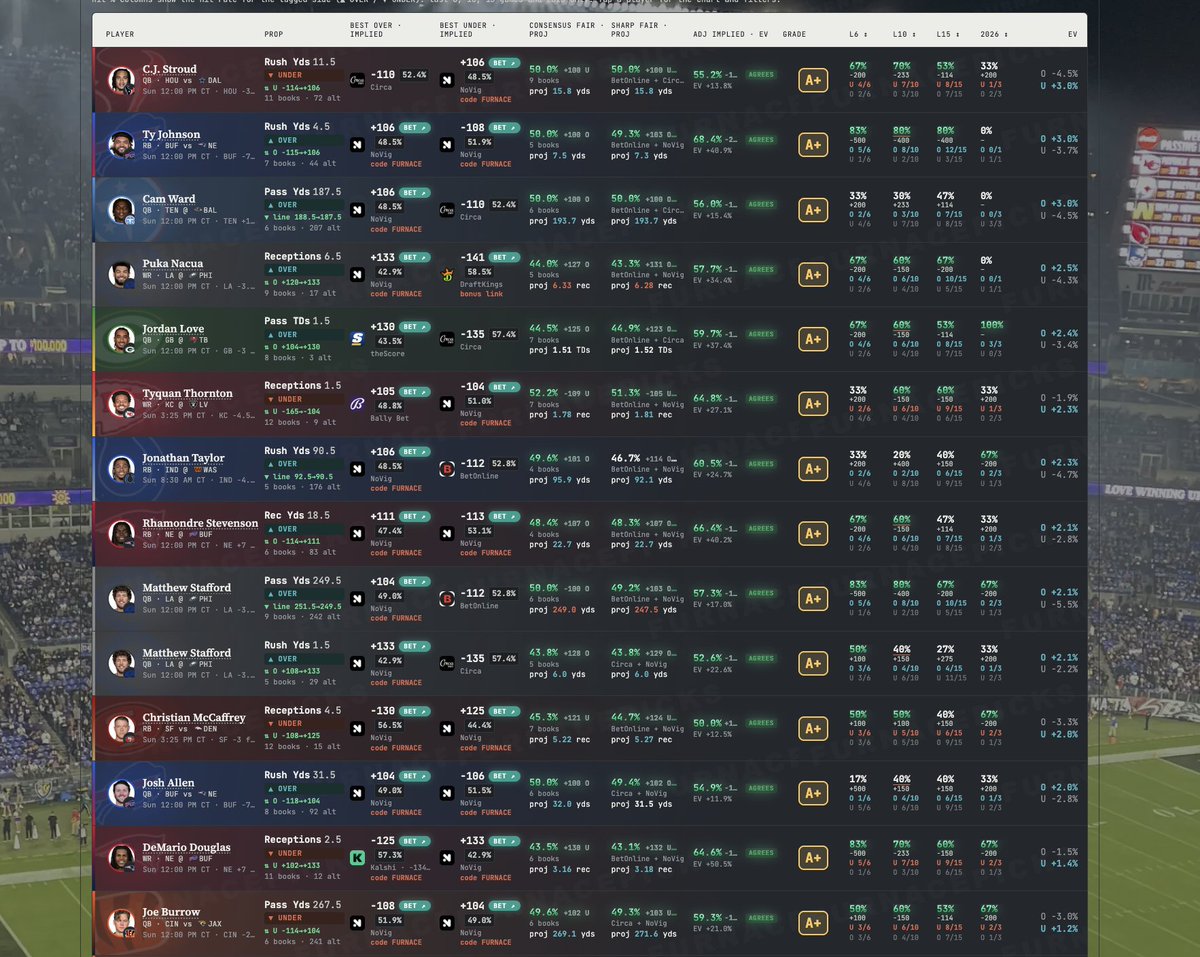Click BetOnline logo in Jonathan Taylor row
Image resolution: width=1200 pixels, height=957 pixels.
click(x=447, y=469)
